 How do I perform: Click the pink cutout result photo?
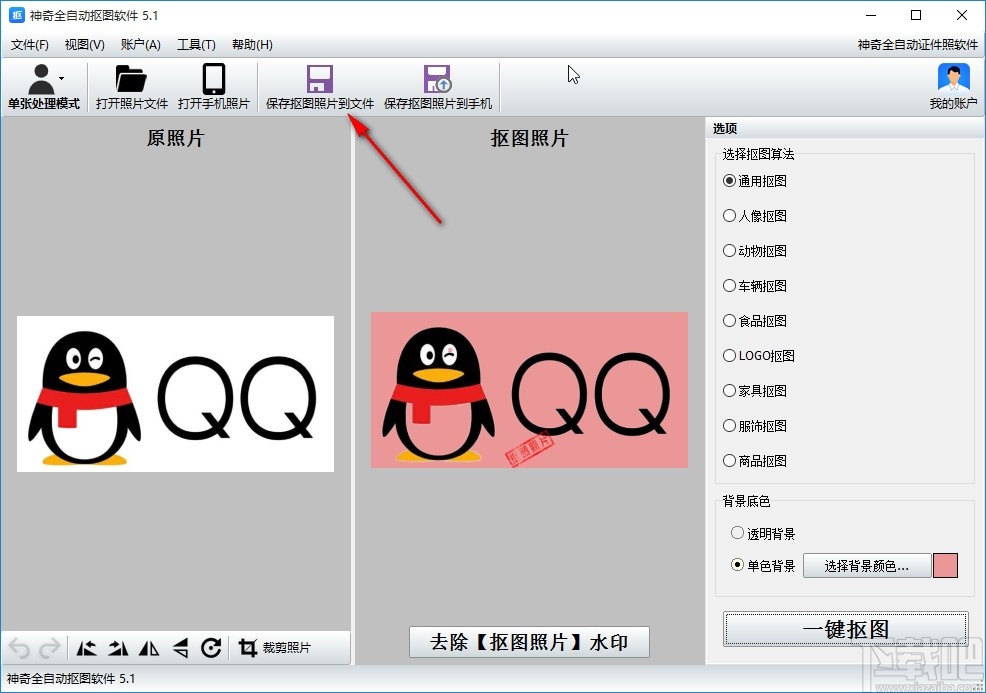pos(529,390)
